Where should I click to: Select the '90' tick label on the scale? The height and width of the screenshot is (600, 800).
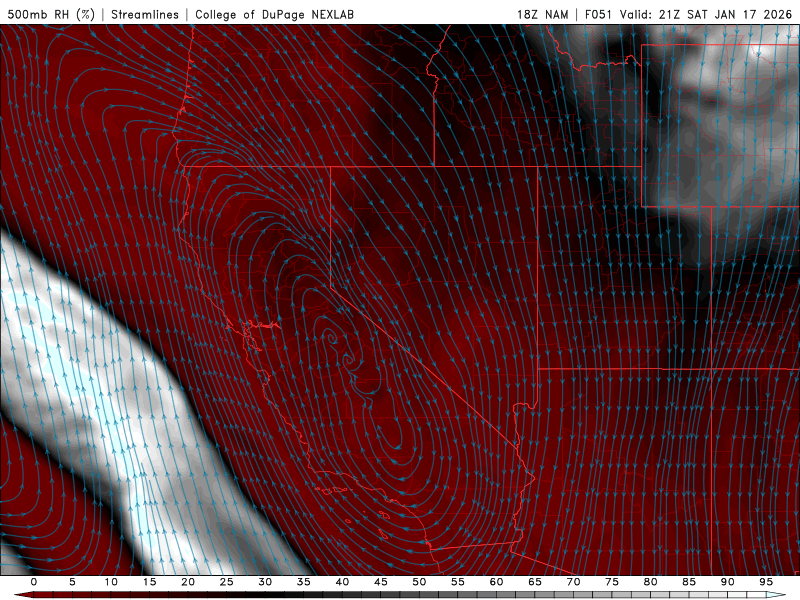pos(727,582)
